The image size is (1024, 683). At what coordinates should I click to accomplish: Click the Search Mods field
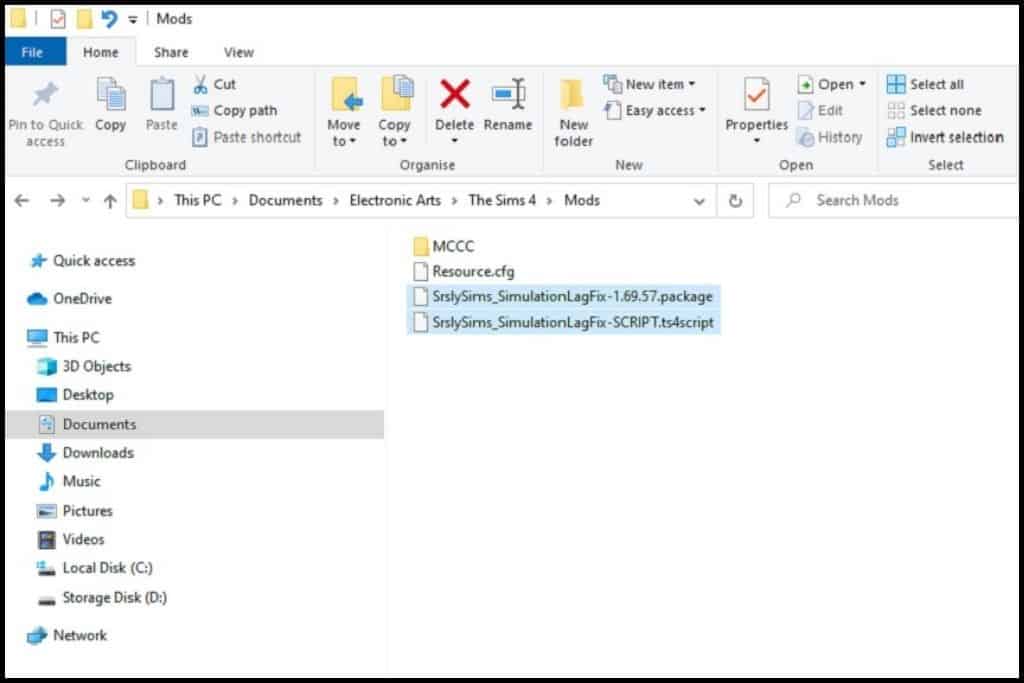[895, 200]
